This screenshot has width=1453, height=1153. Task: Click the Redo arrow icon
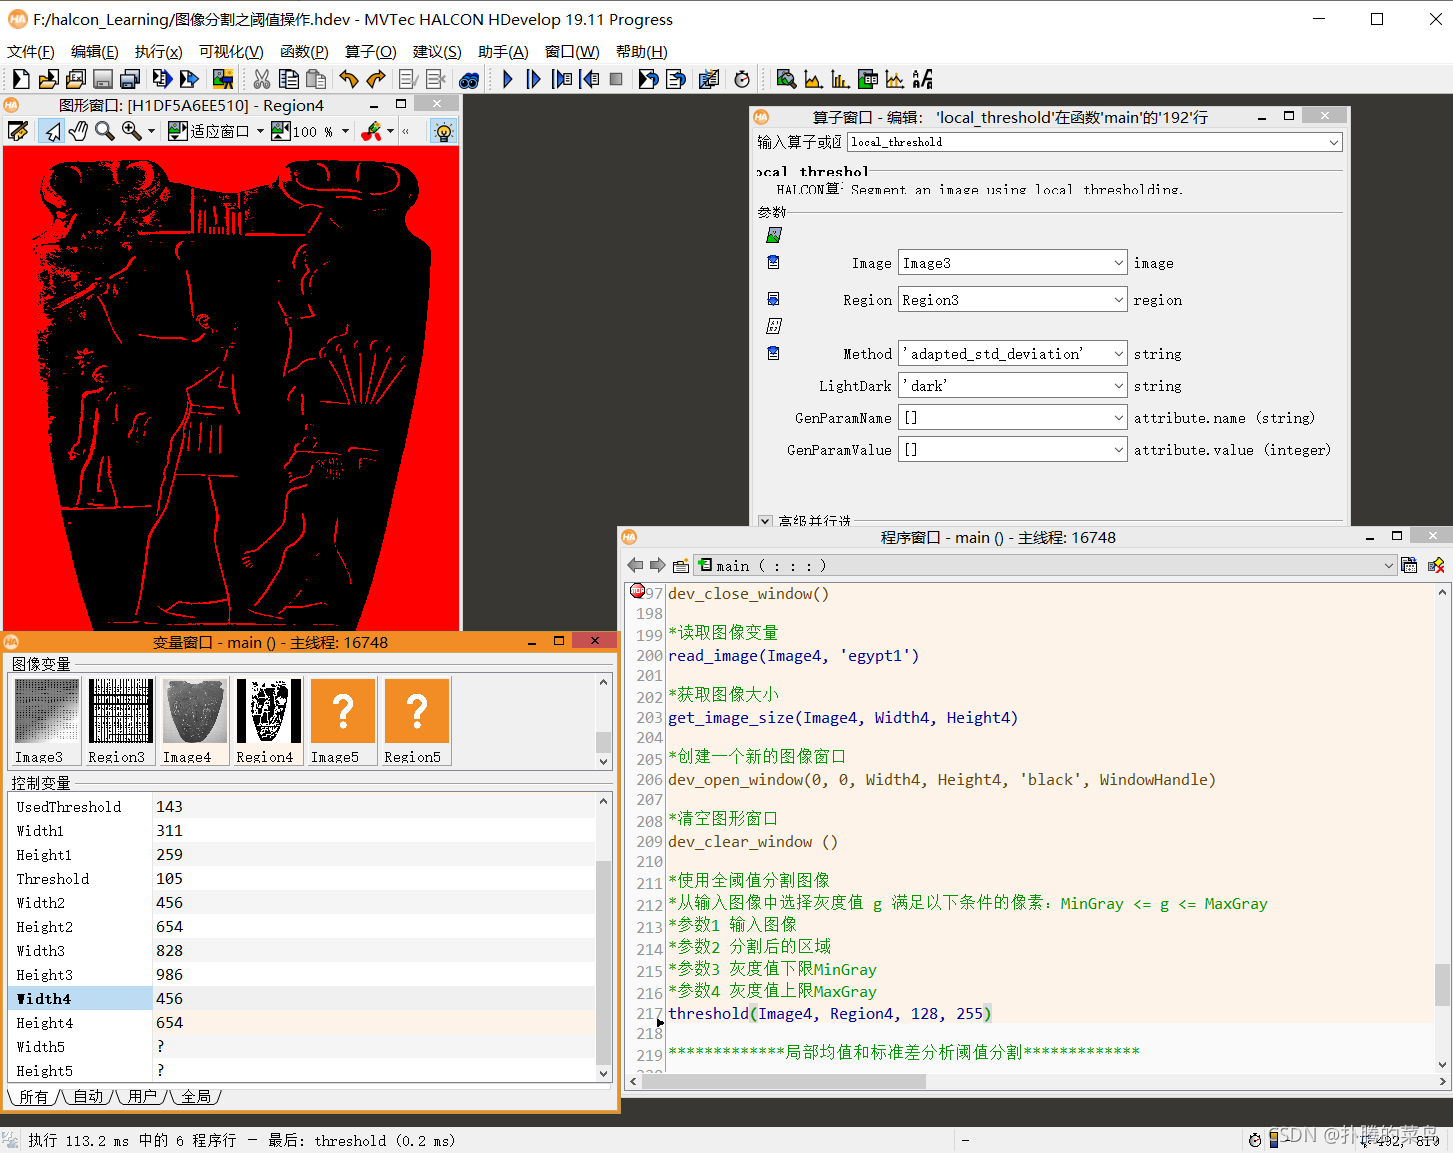[376, 79]
